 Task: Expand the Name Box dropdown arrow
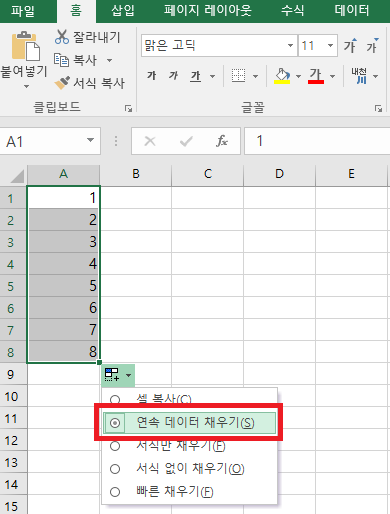90,140
